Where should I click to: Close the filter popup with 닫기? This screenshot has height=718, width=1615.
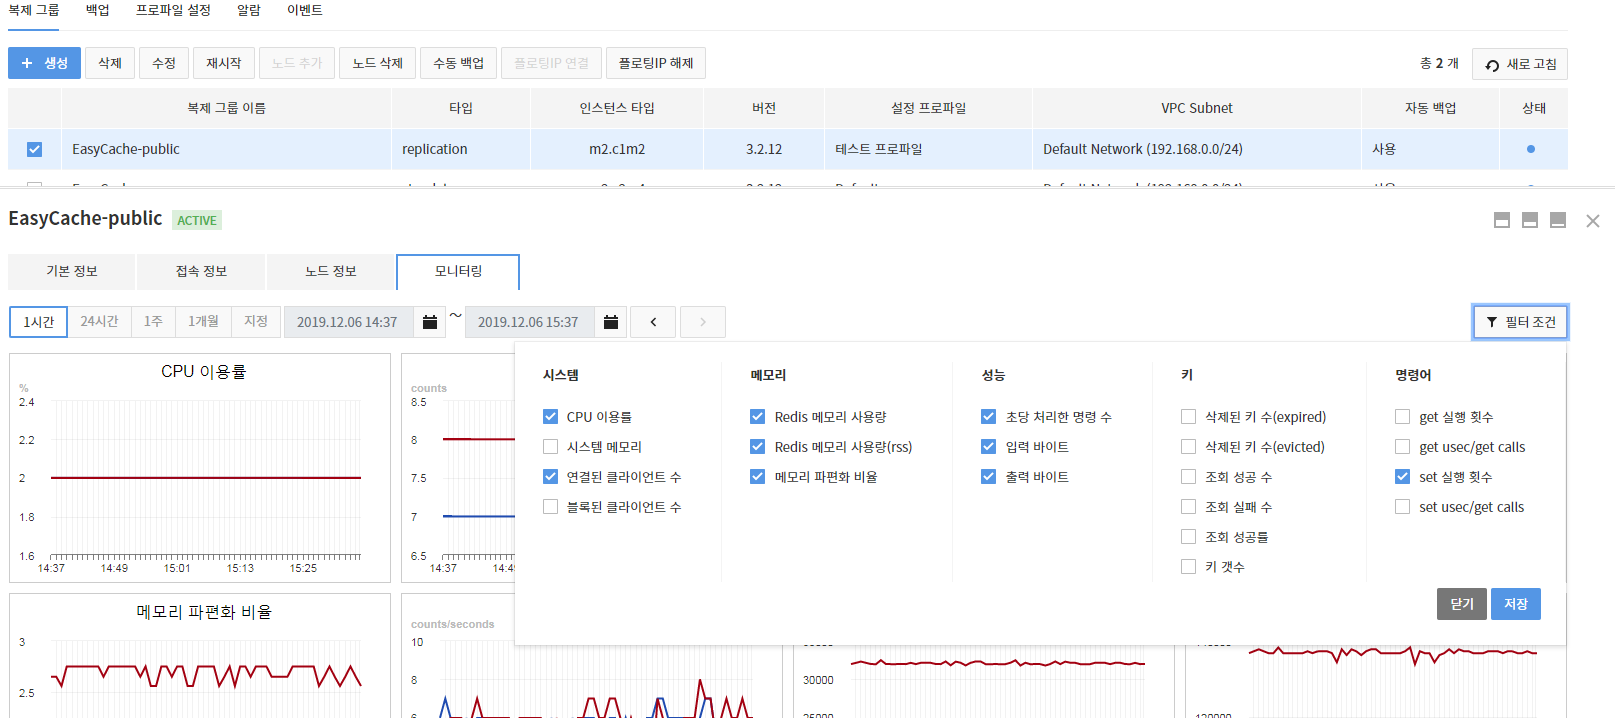[x=1462, y=604]
